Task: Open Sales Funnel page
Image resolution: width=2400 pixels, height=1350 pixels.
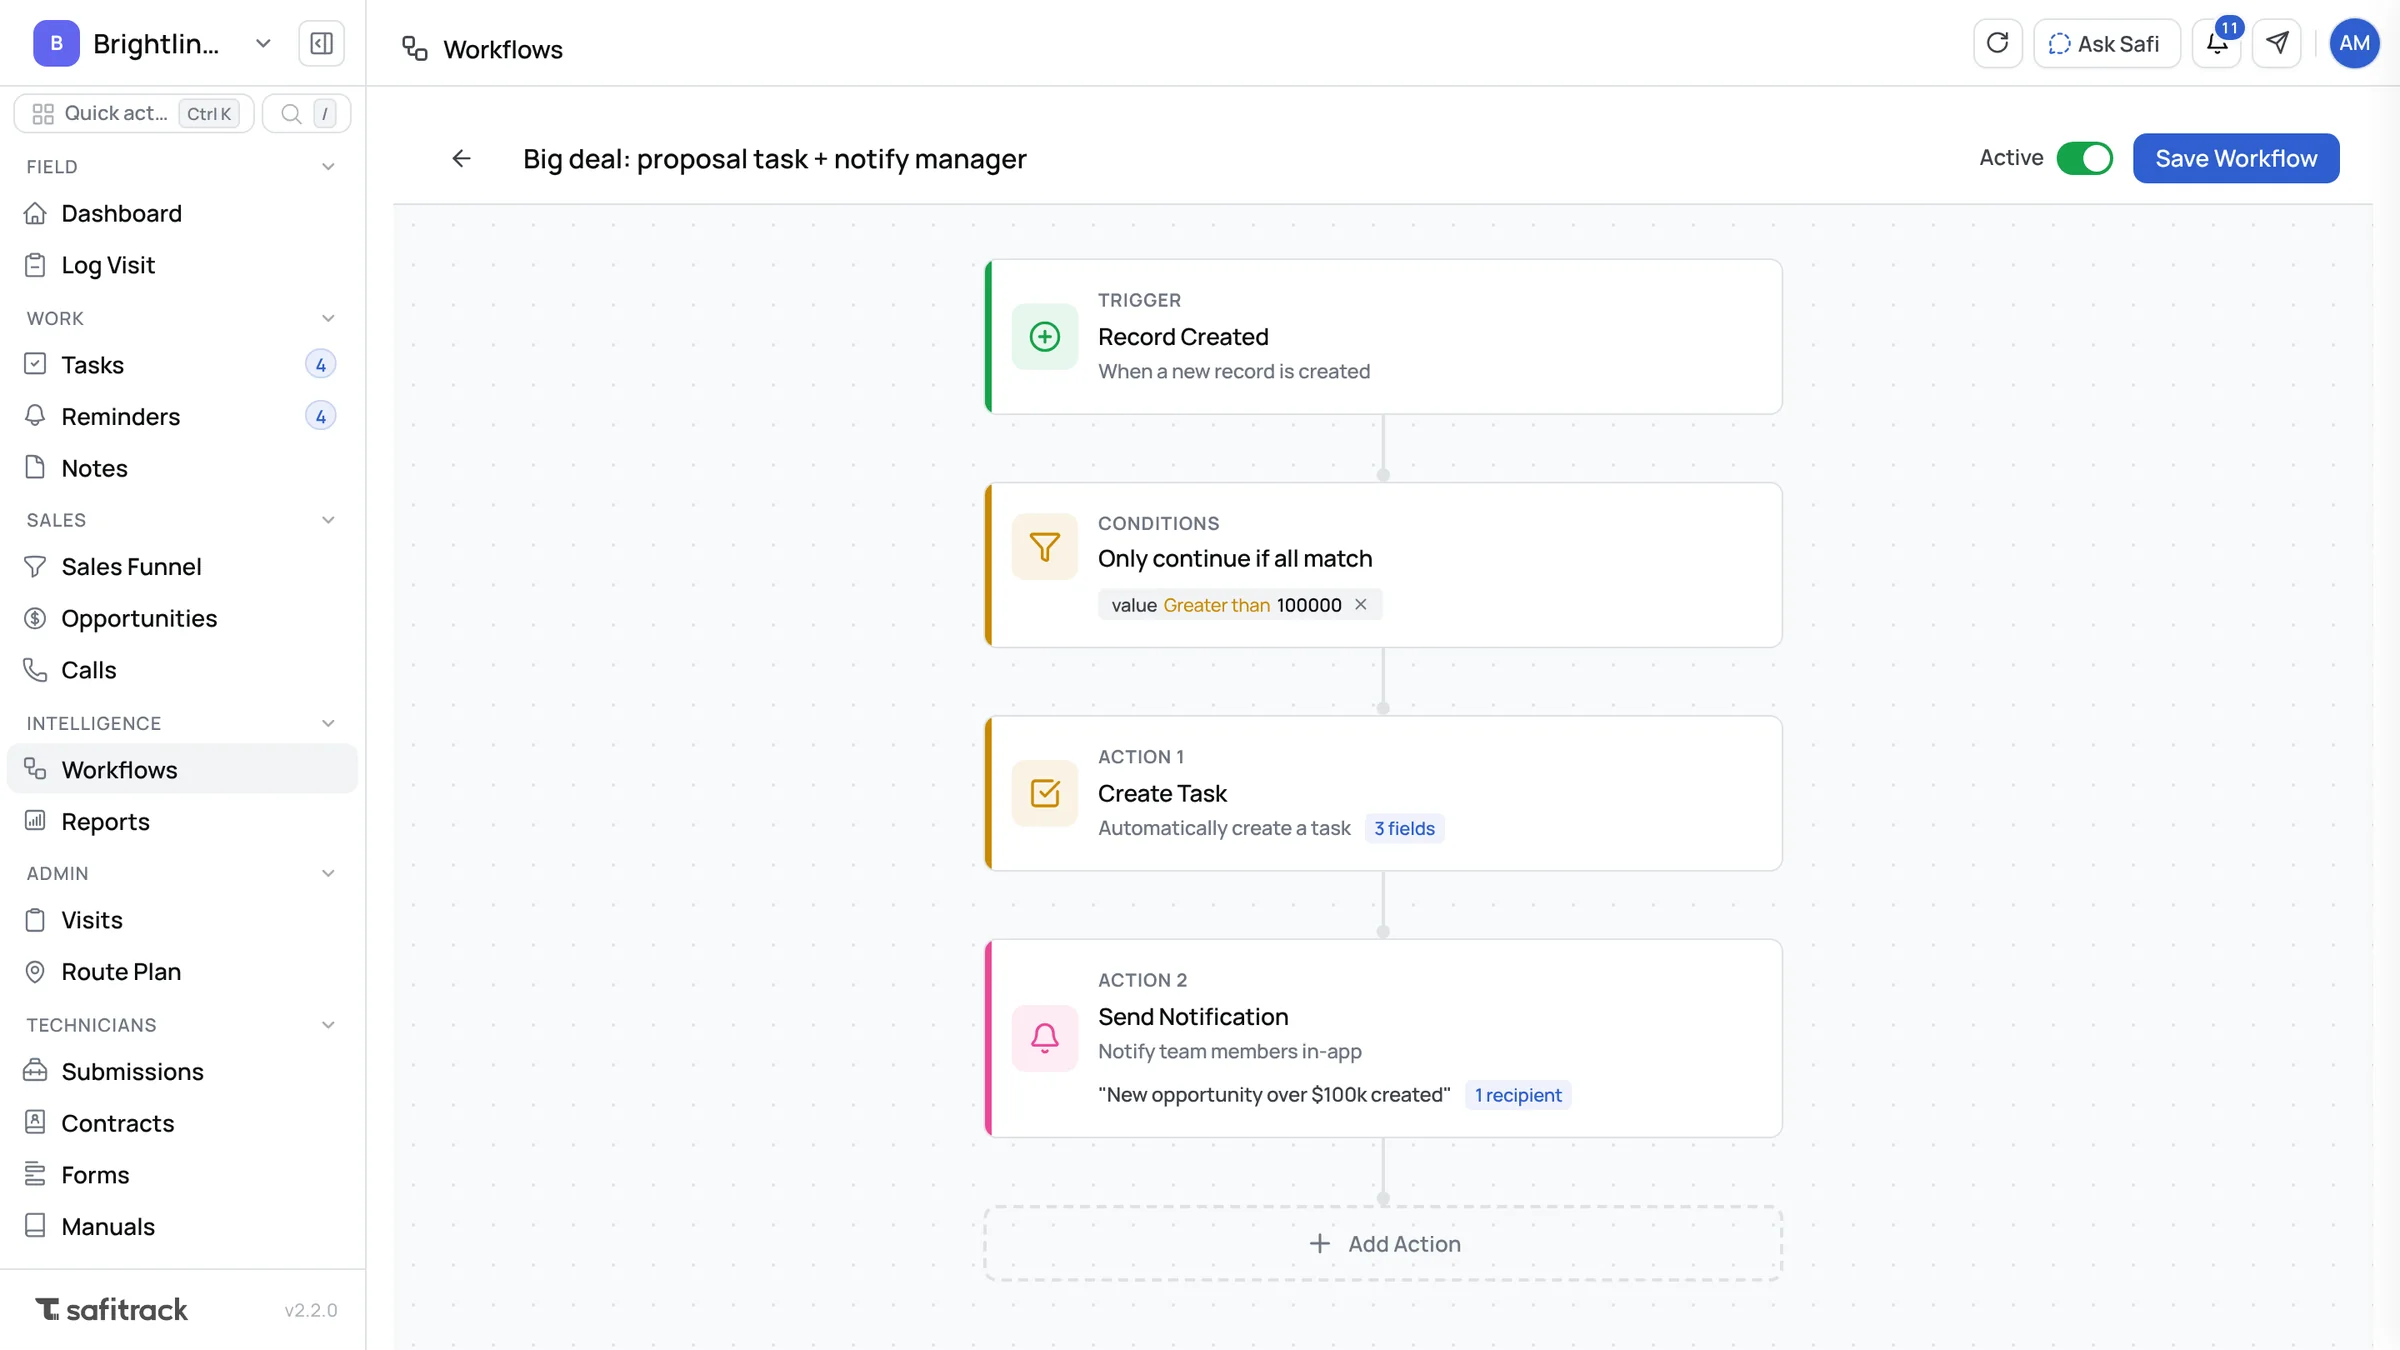Action: (x=182, y=566)
